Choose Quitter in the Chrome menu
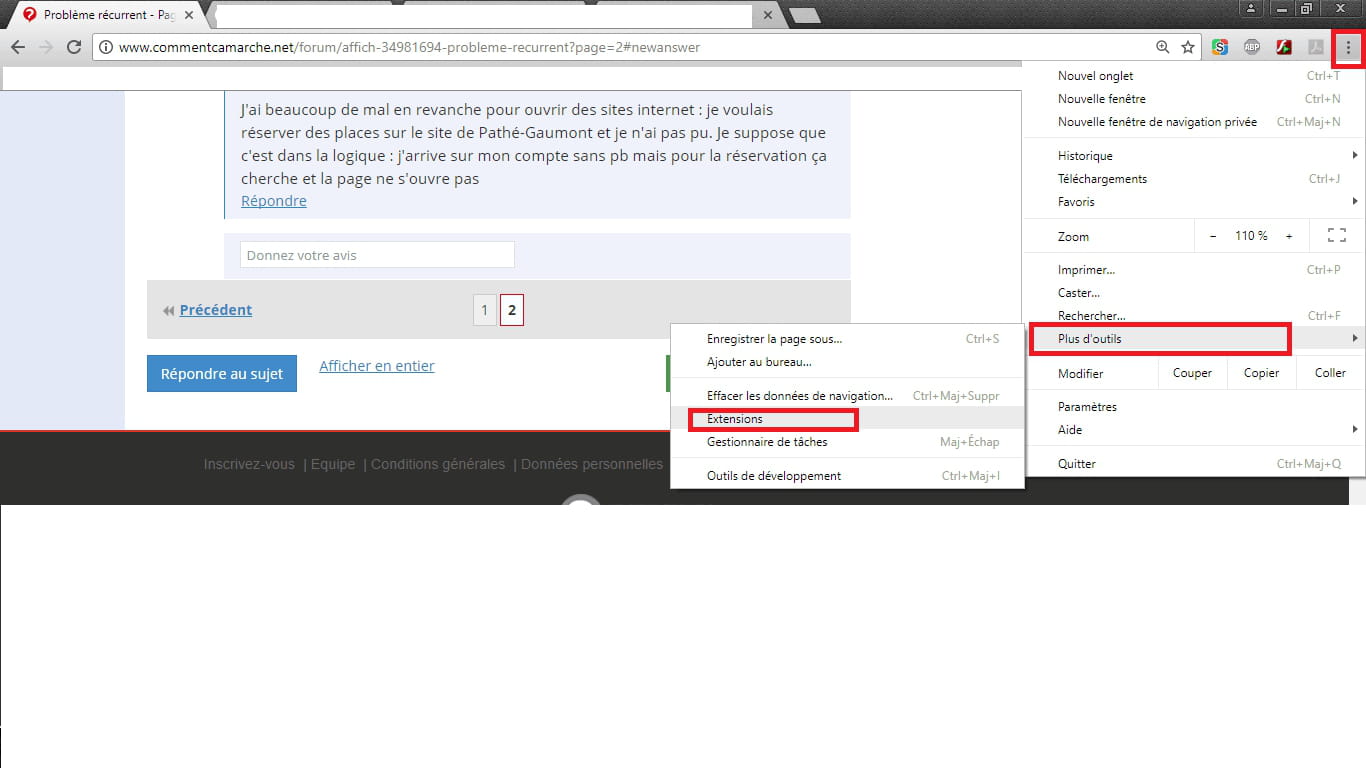This screenshot has width=1366, height=768. pos(1194,464)
